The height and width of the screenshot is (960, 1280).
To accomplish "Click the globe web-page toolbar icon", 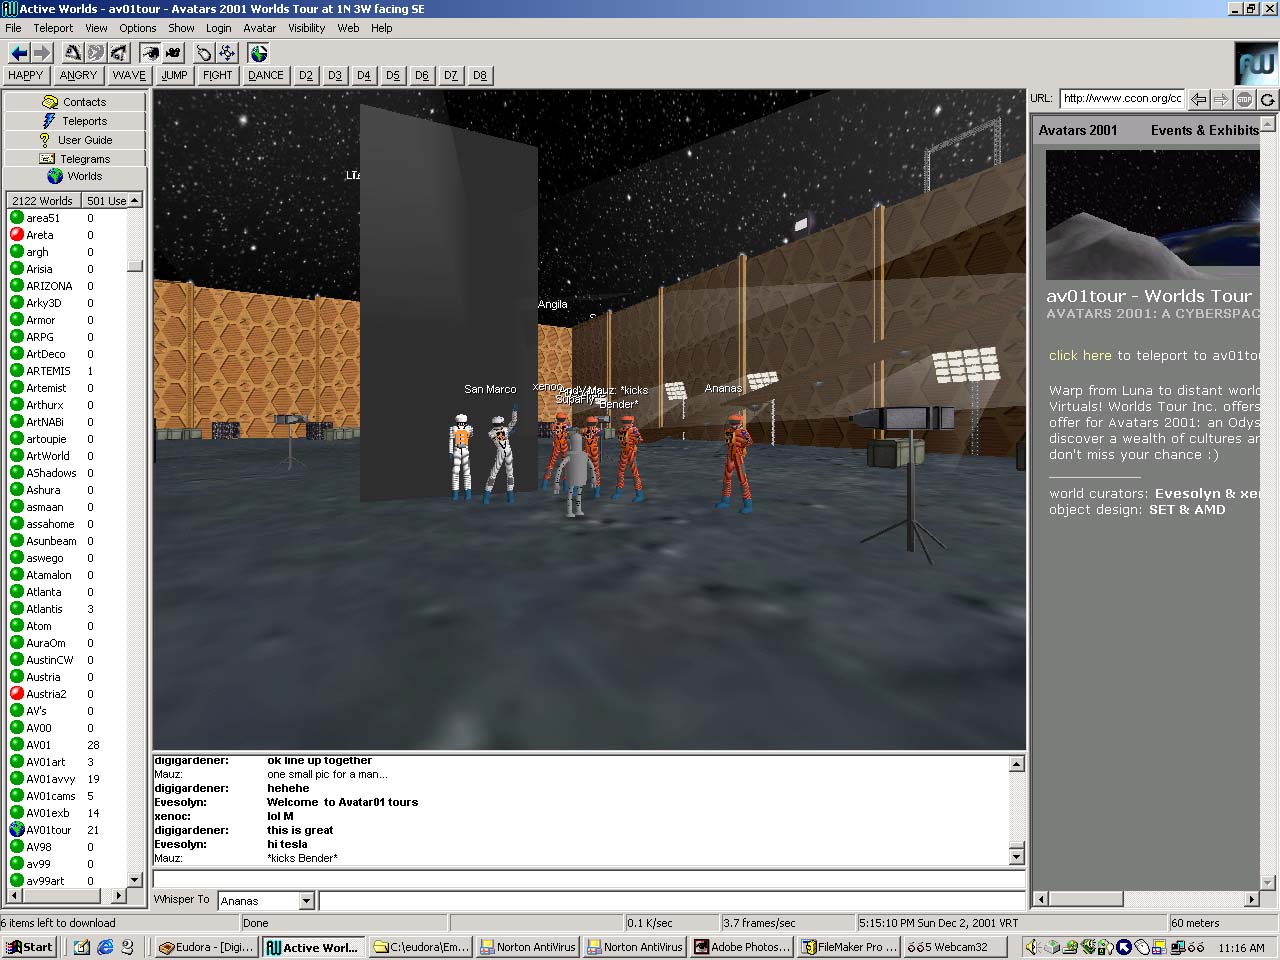I will tap(259, 53).
